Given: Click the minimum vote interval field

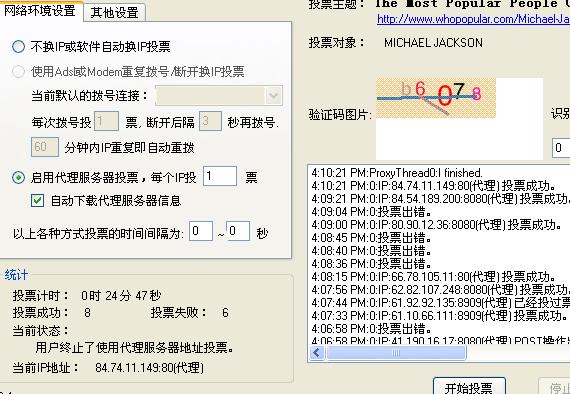Looking at the screenshot, I should (201, 231).
